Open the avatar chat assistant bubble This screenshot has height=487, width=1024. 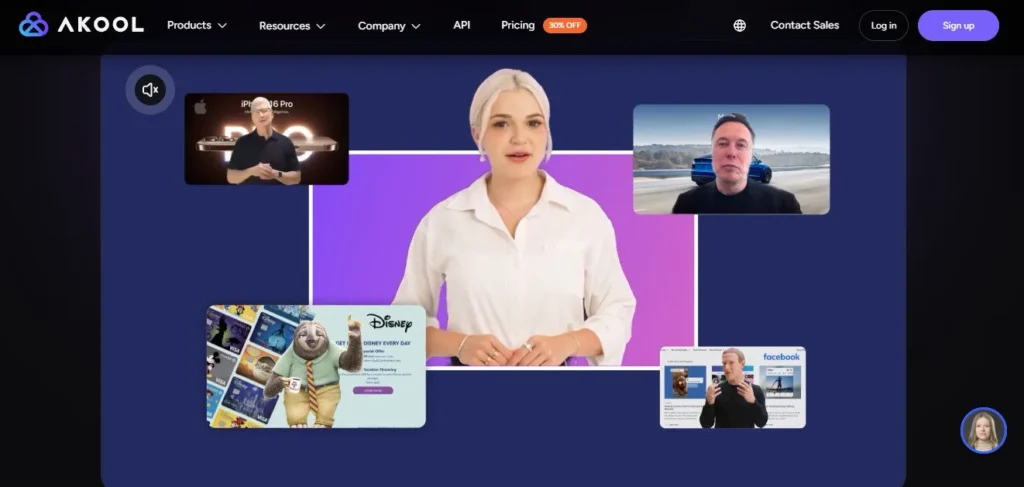pyautogui.click(x=983, y=430)
